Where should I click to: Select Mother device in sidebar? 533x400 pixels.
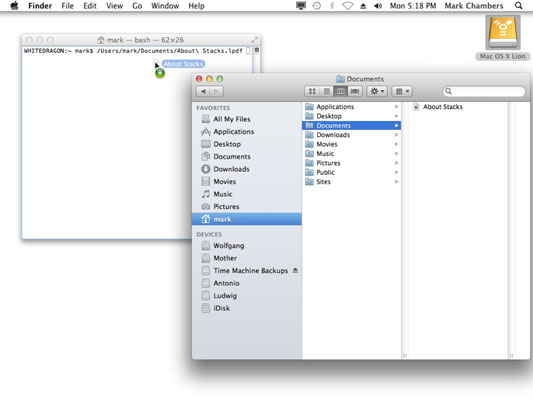click(x=246, y=258)
